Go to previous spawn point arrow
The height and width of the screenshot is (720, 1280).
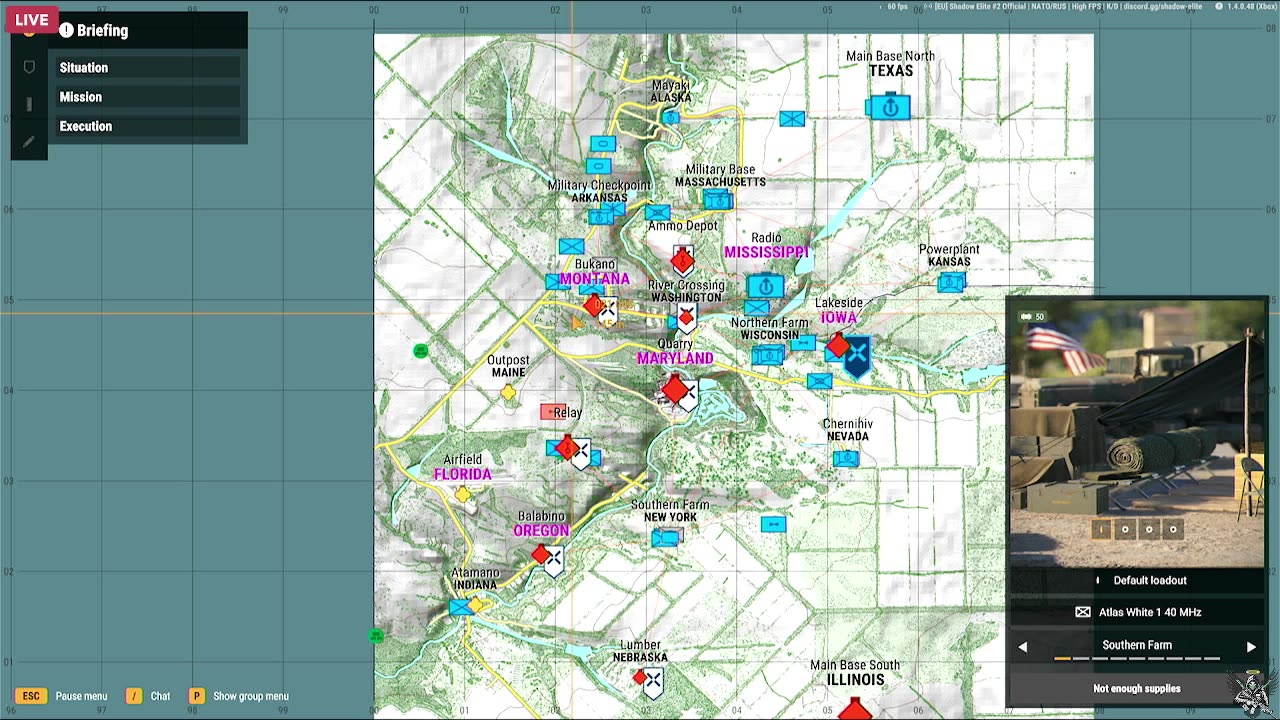pyautogui.click(x=1022, y=647)
